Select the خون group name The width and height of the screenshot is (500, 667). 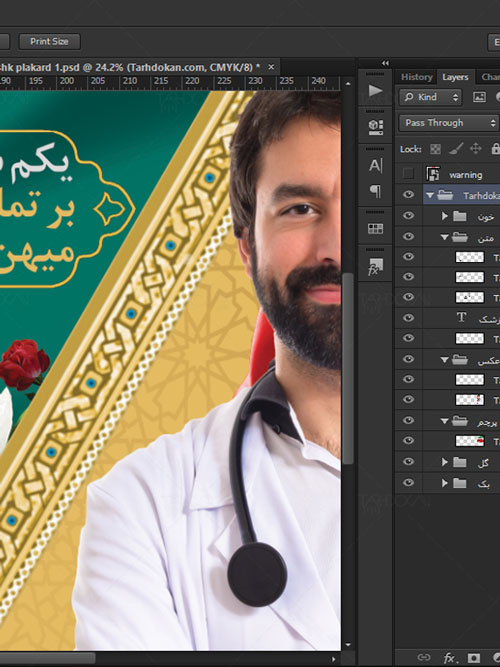click(x=486, y=217)
